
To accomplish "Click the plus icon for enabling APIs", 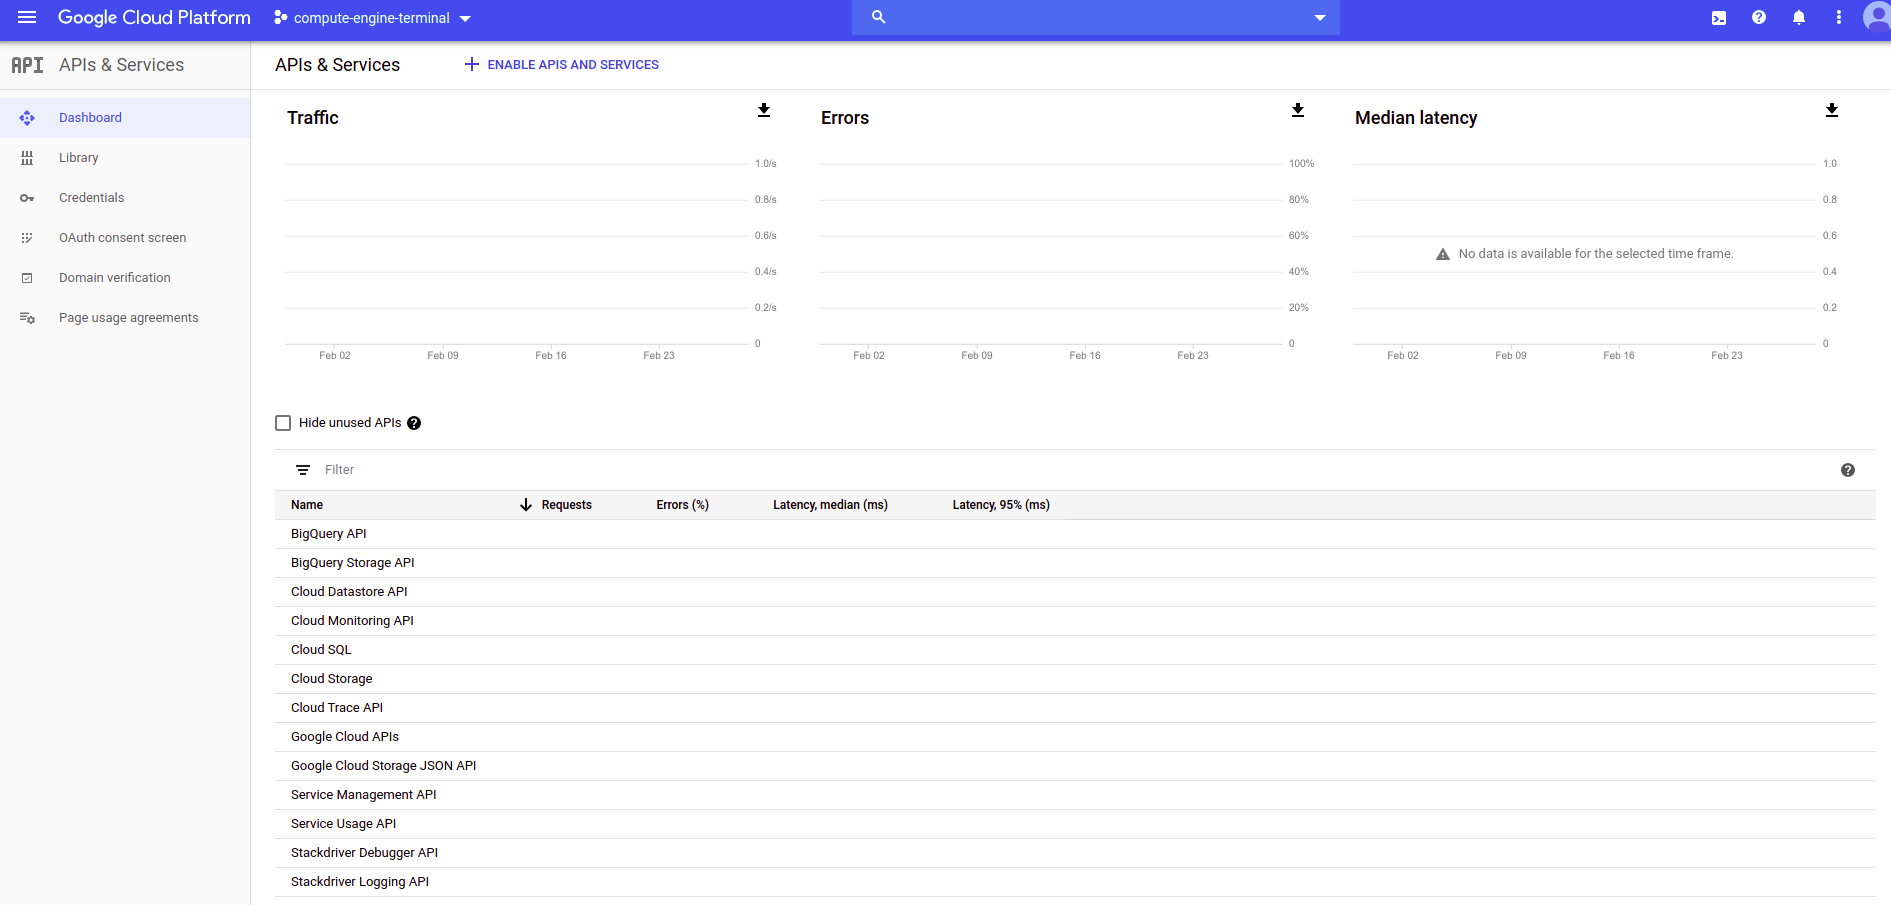I will [472, 64].
